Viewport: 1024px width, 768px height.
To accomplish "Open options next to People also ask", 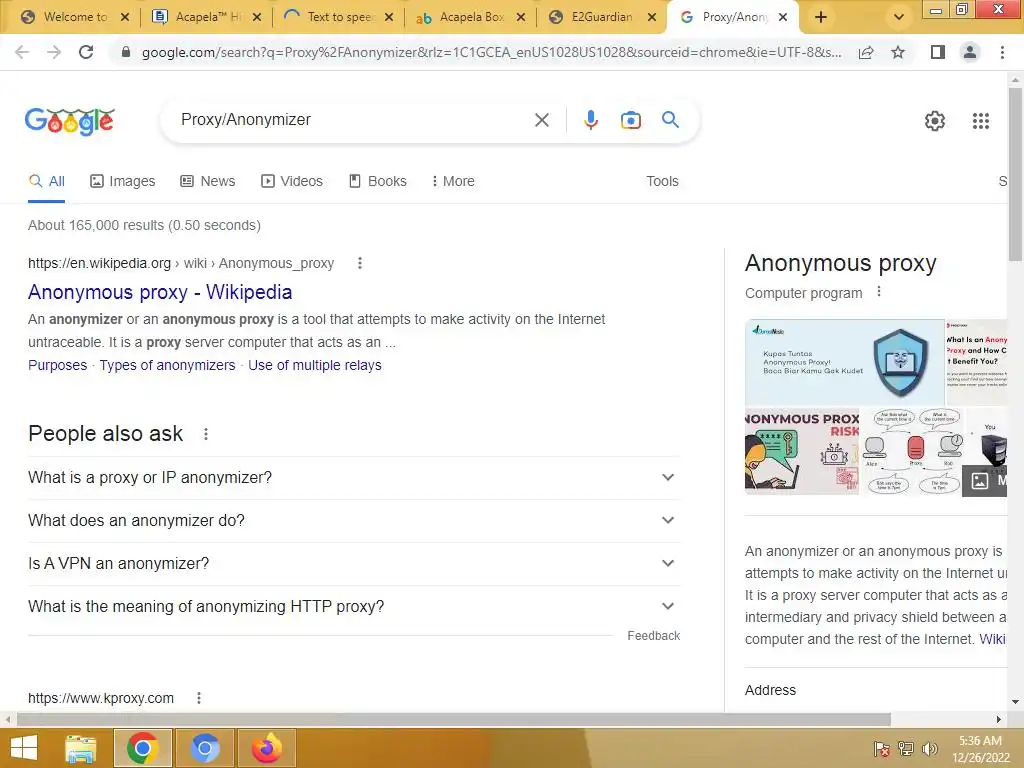I will pyautogui.click(x=206, y=434).
